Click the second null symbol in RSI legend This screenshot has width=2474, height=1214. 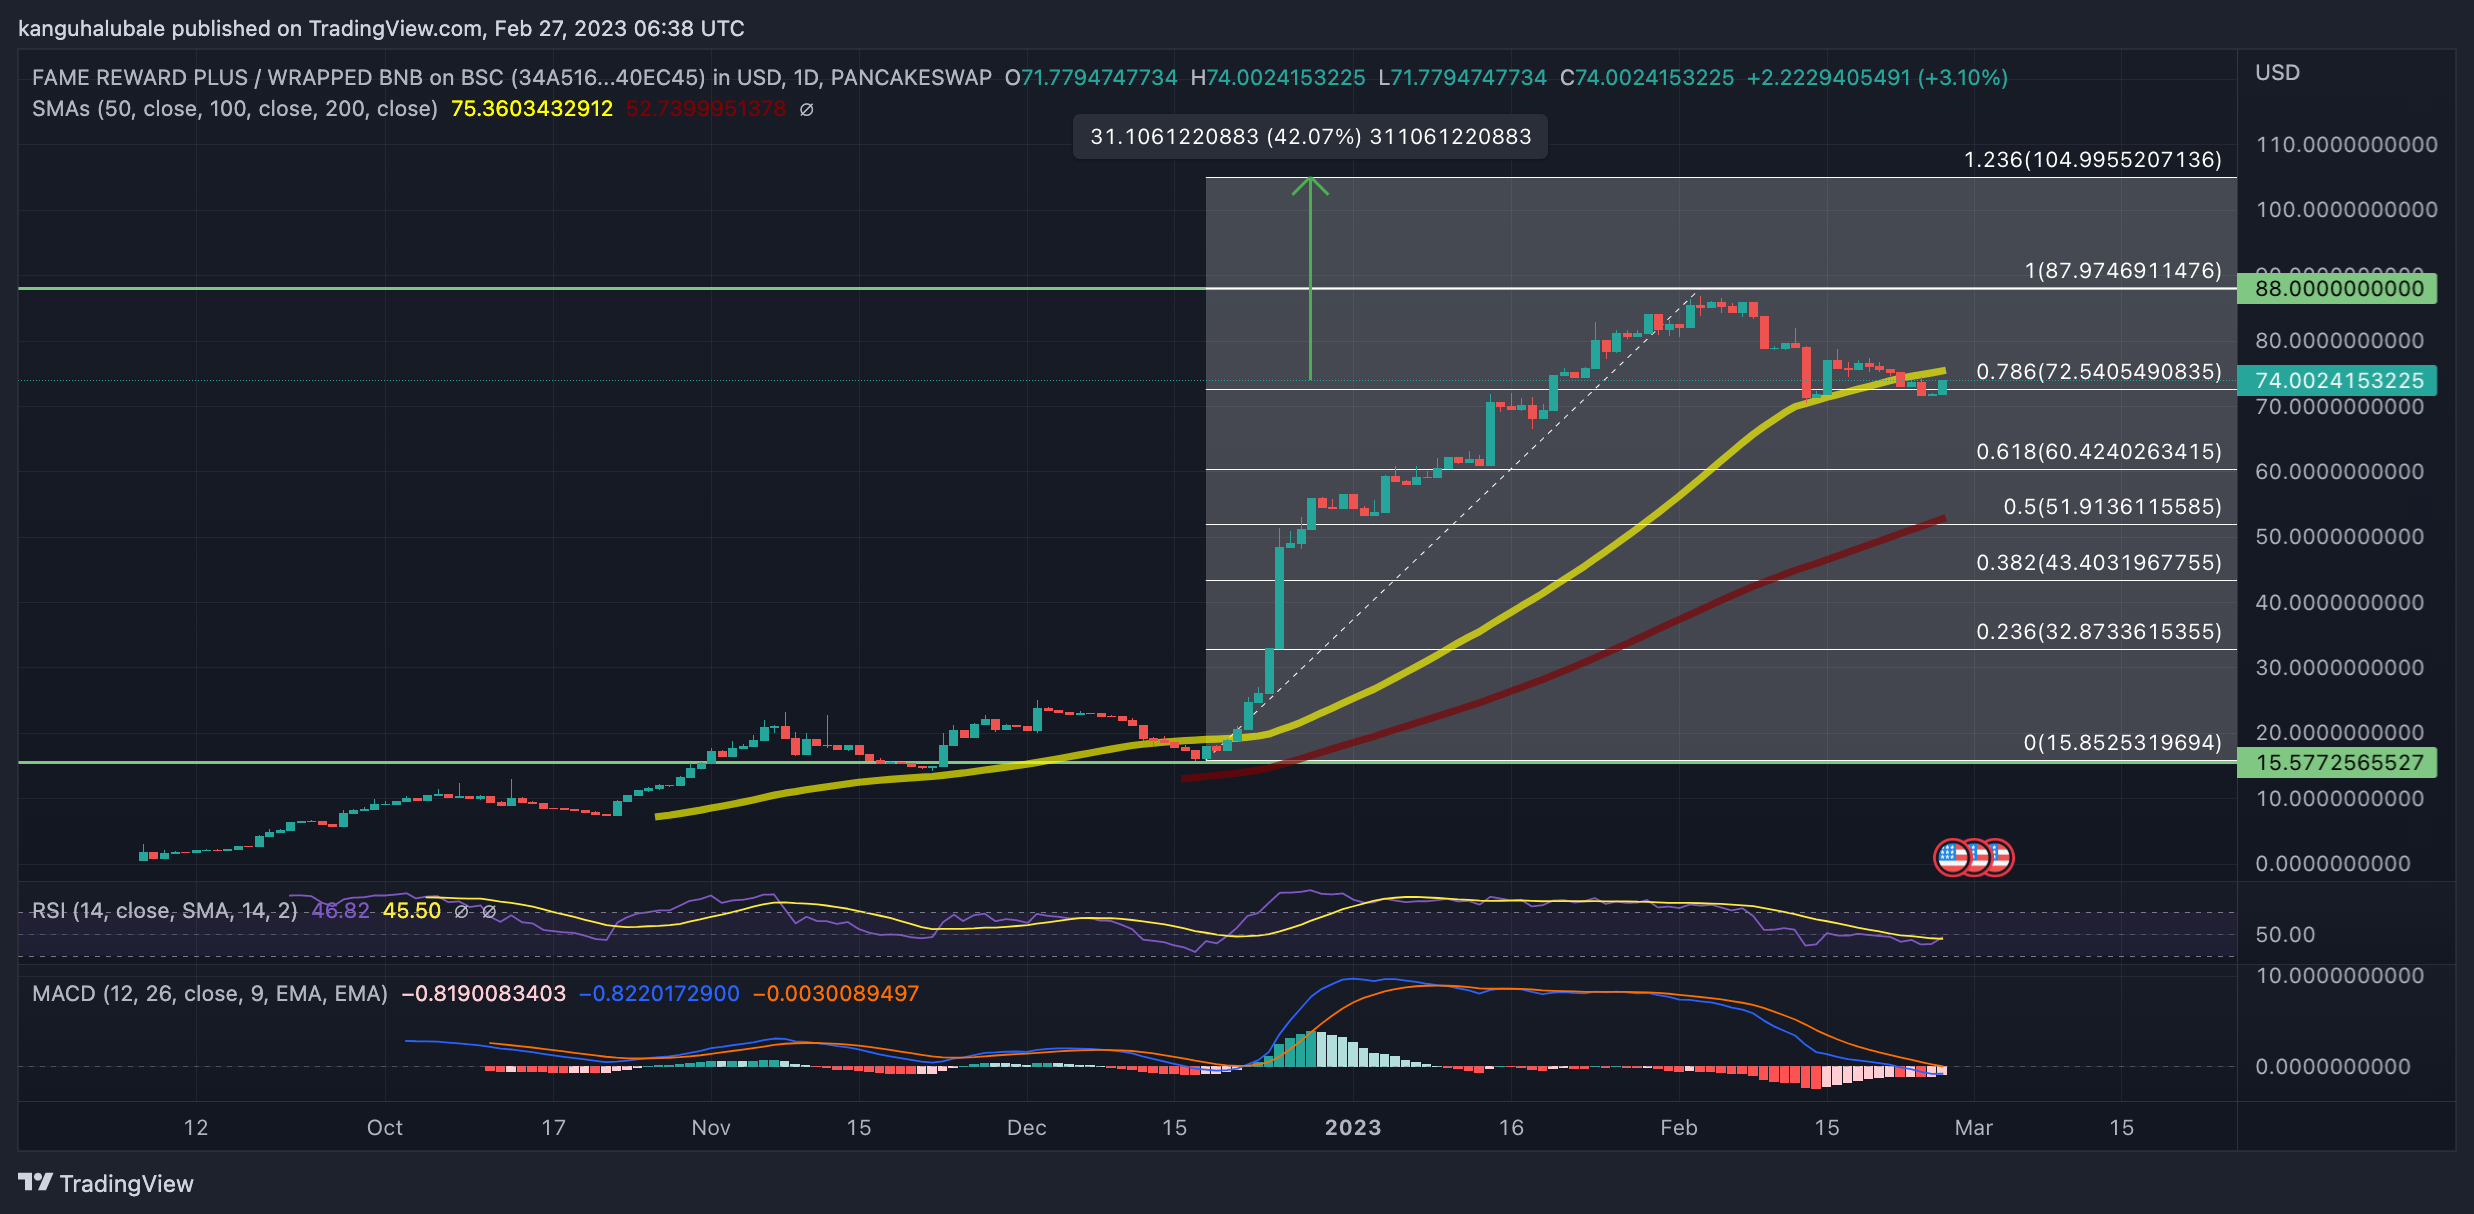click(489, 911)
